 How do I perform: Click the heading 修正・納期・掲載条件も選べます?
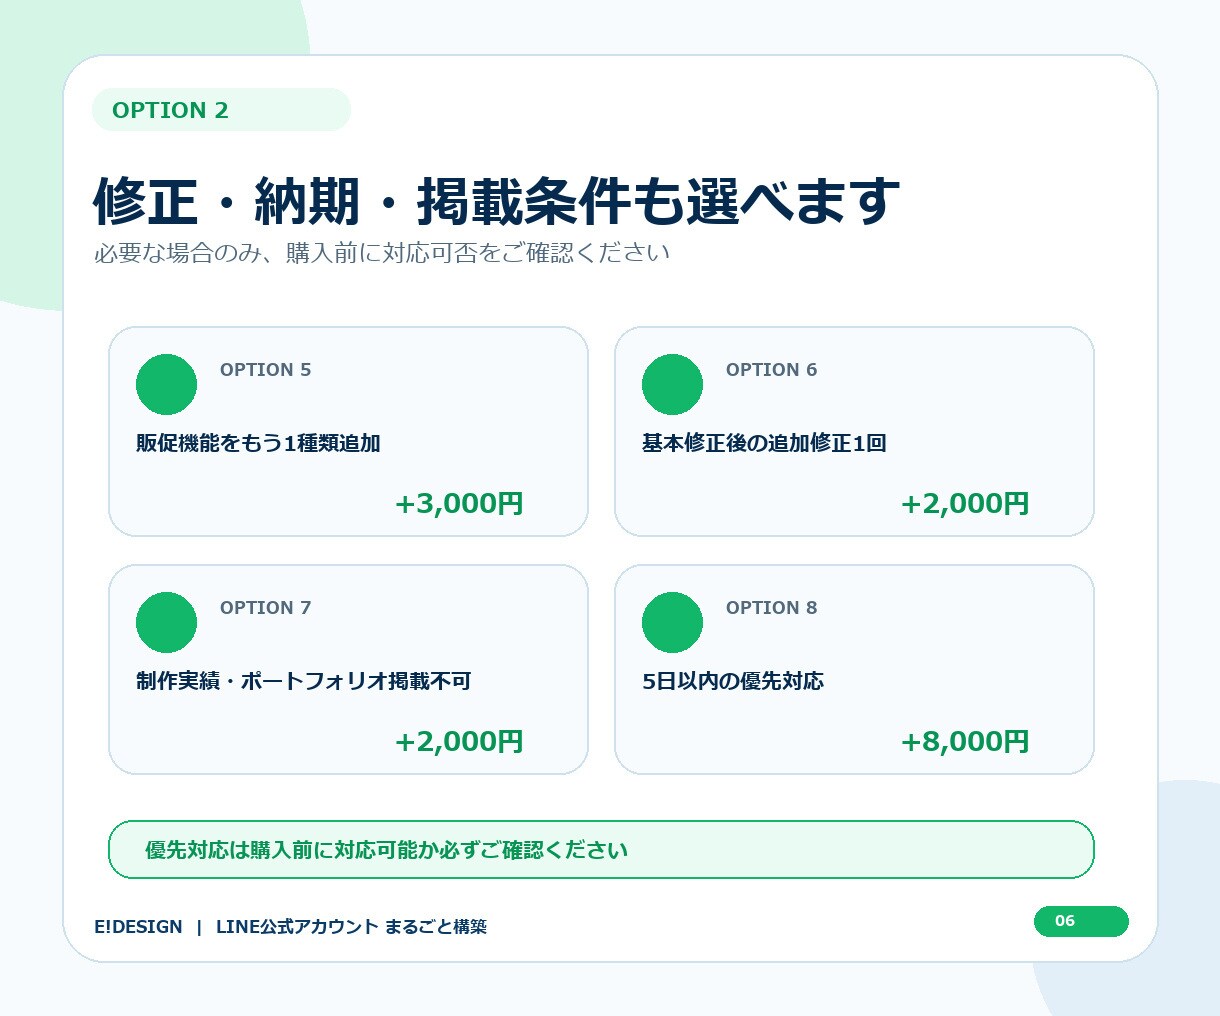pos(497,201)
